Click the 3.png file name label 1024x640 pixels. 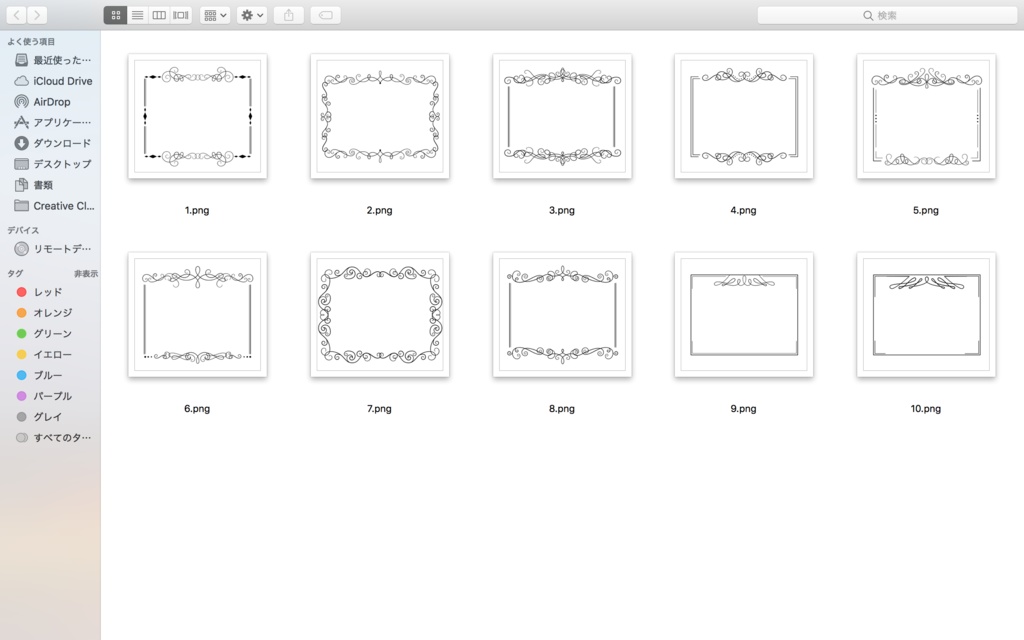coord(562,210)
